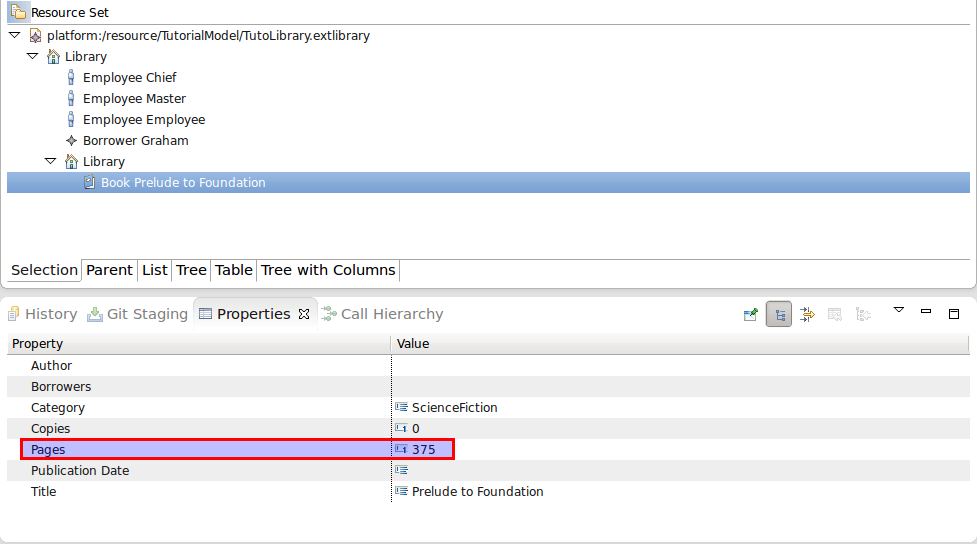Collapse the top-level Library node

32,56
